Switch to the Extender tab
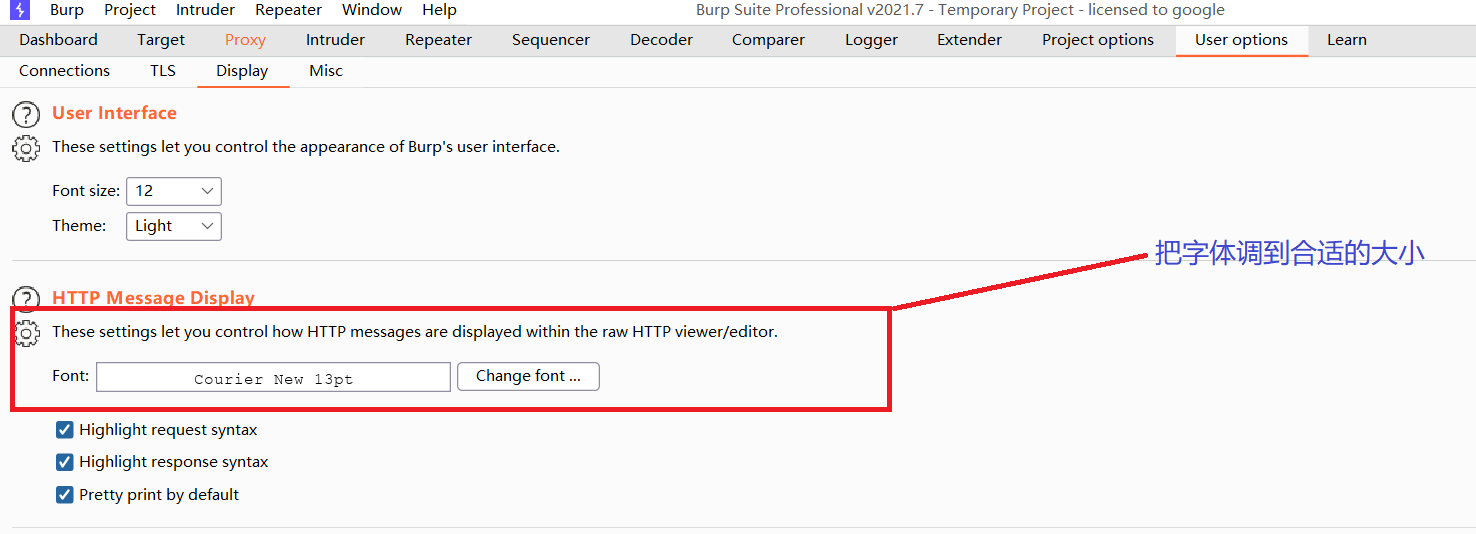The height and width of the screenshot is (534, 1476). point(969,40)
